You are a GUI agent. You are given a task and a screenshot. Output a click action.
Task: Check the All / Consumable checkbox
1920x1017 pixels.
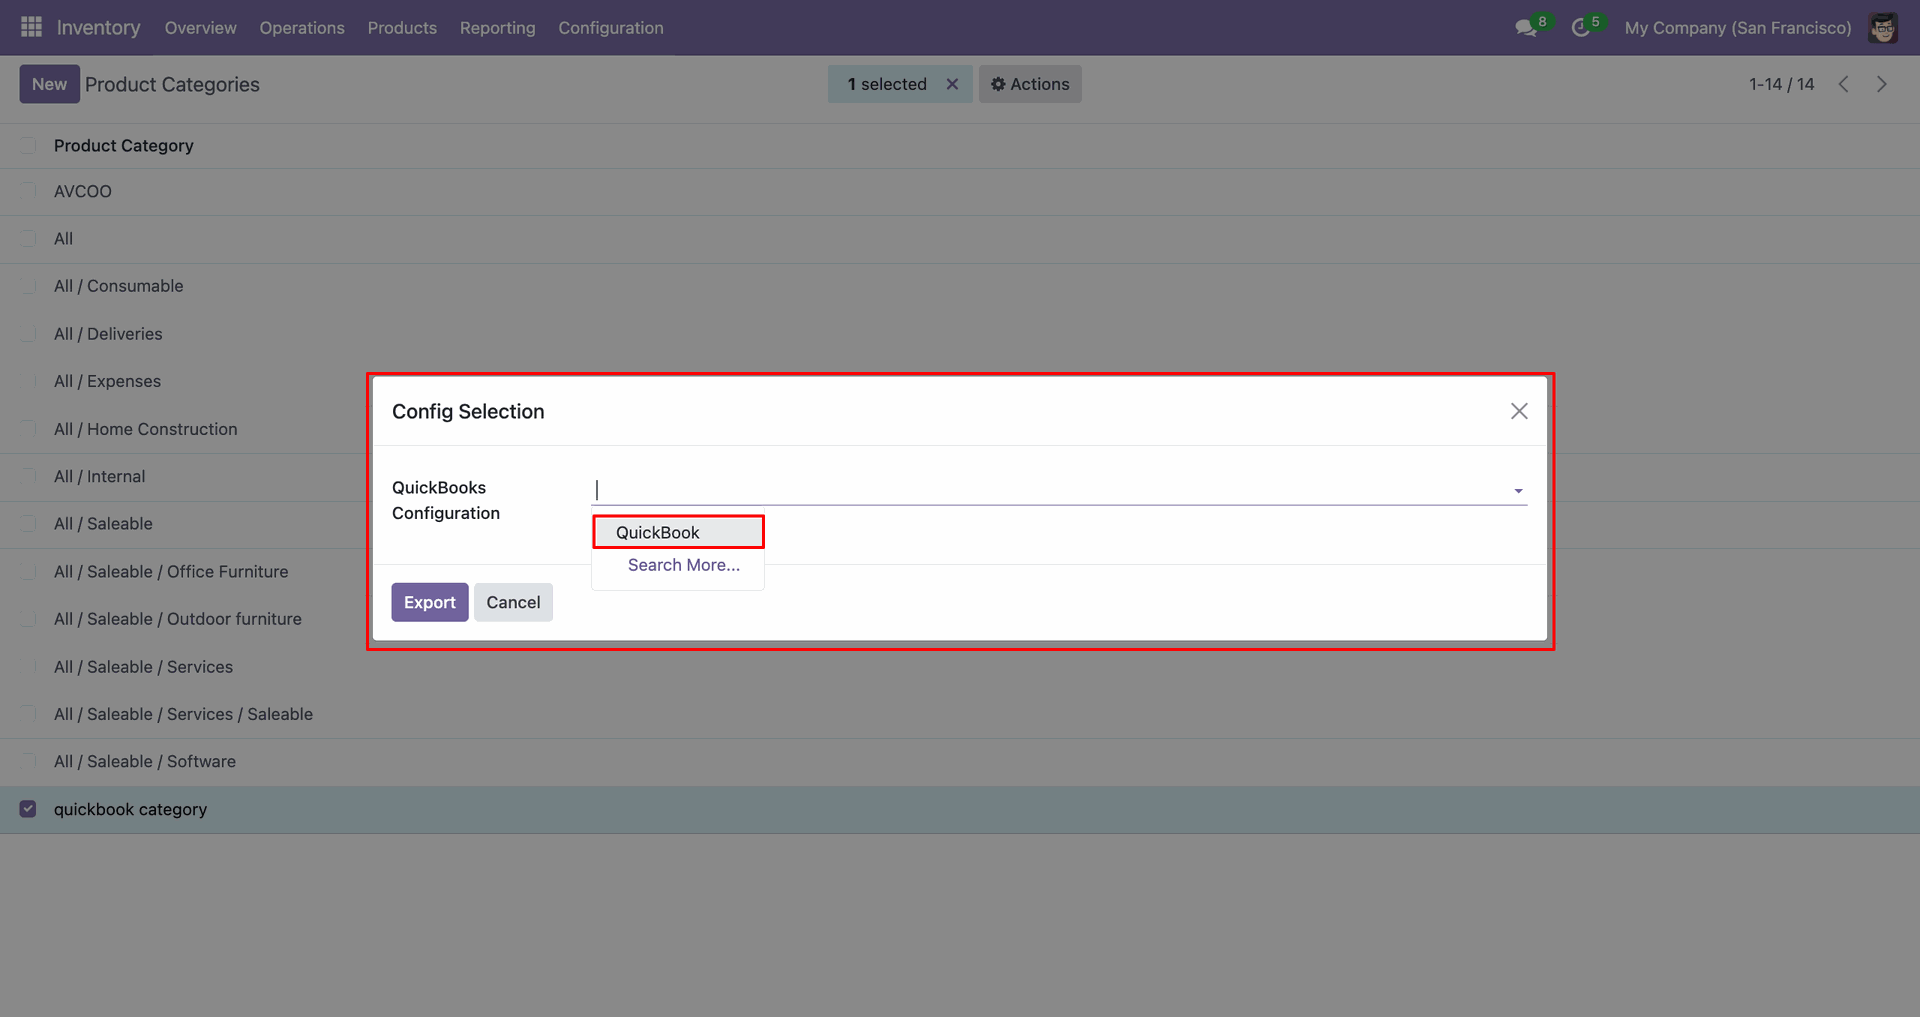[28, 286]
